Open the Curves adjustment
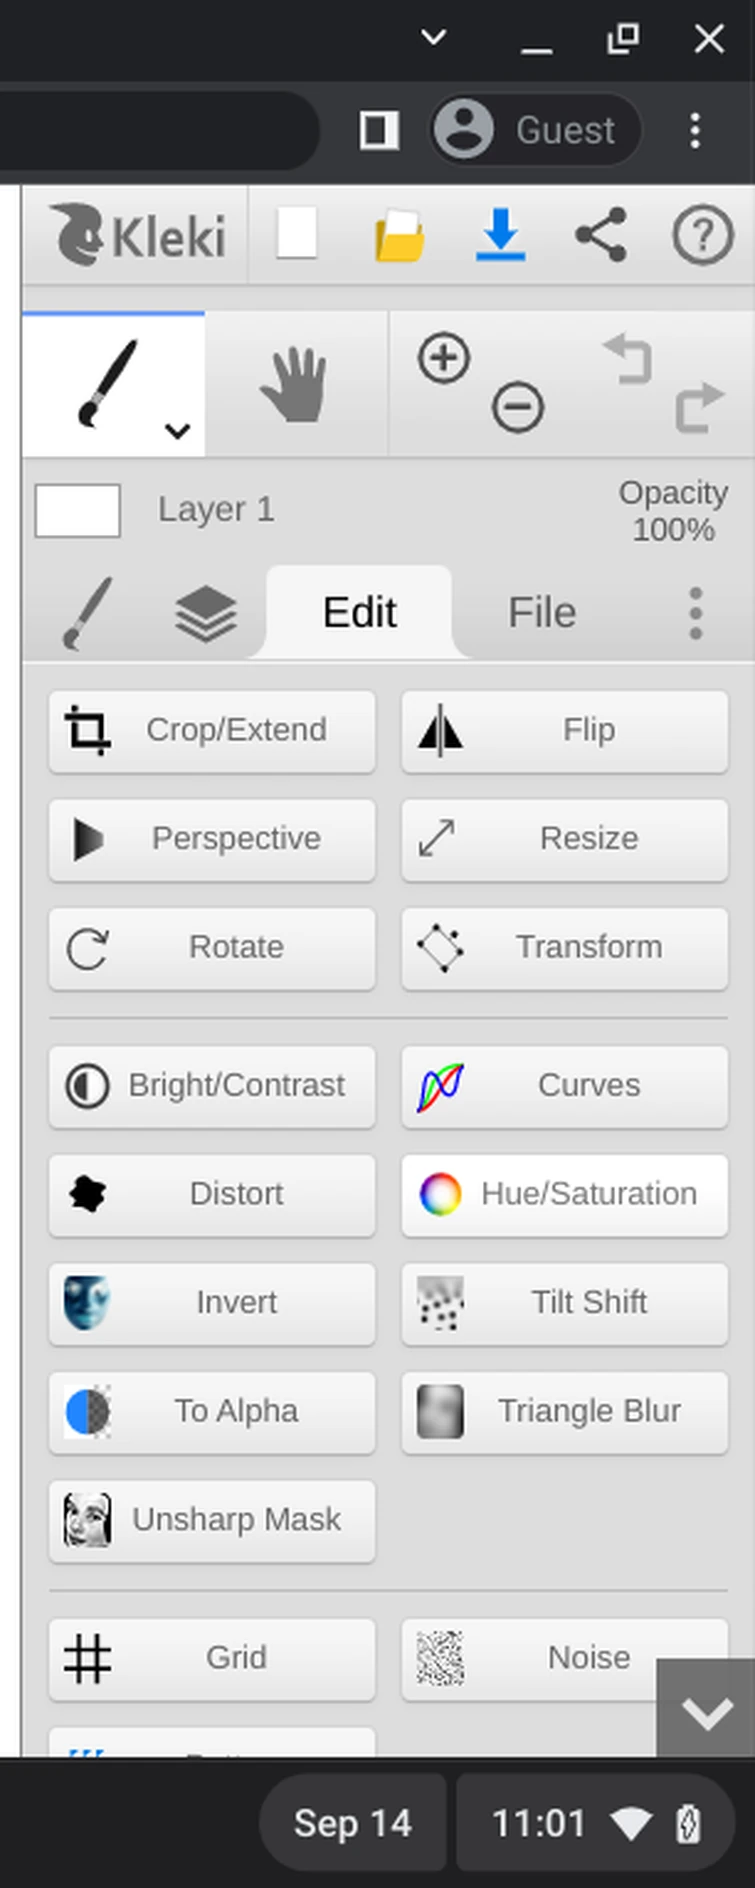This screenshot has height=1888, width=755. [565, 1085]
